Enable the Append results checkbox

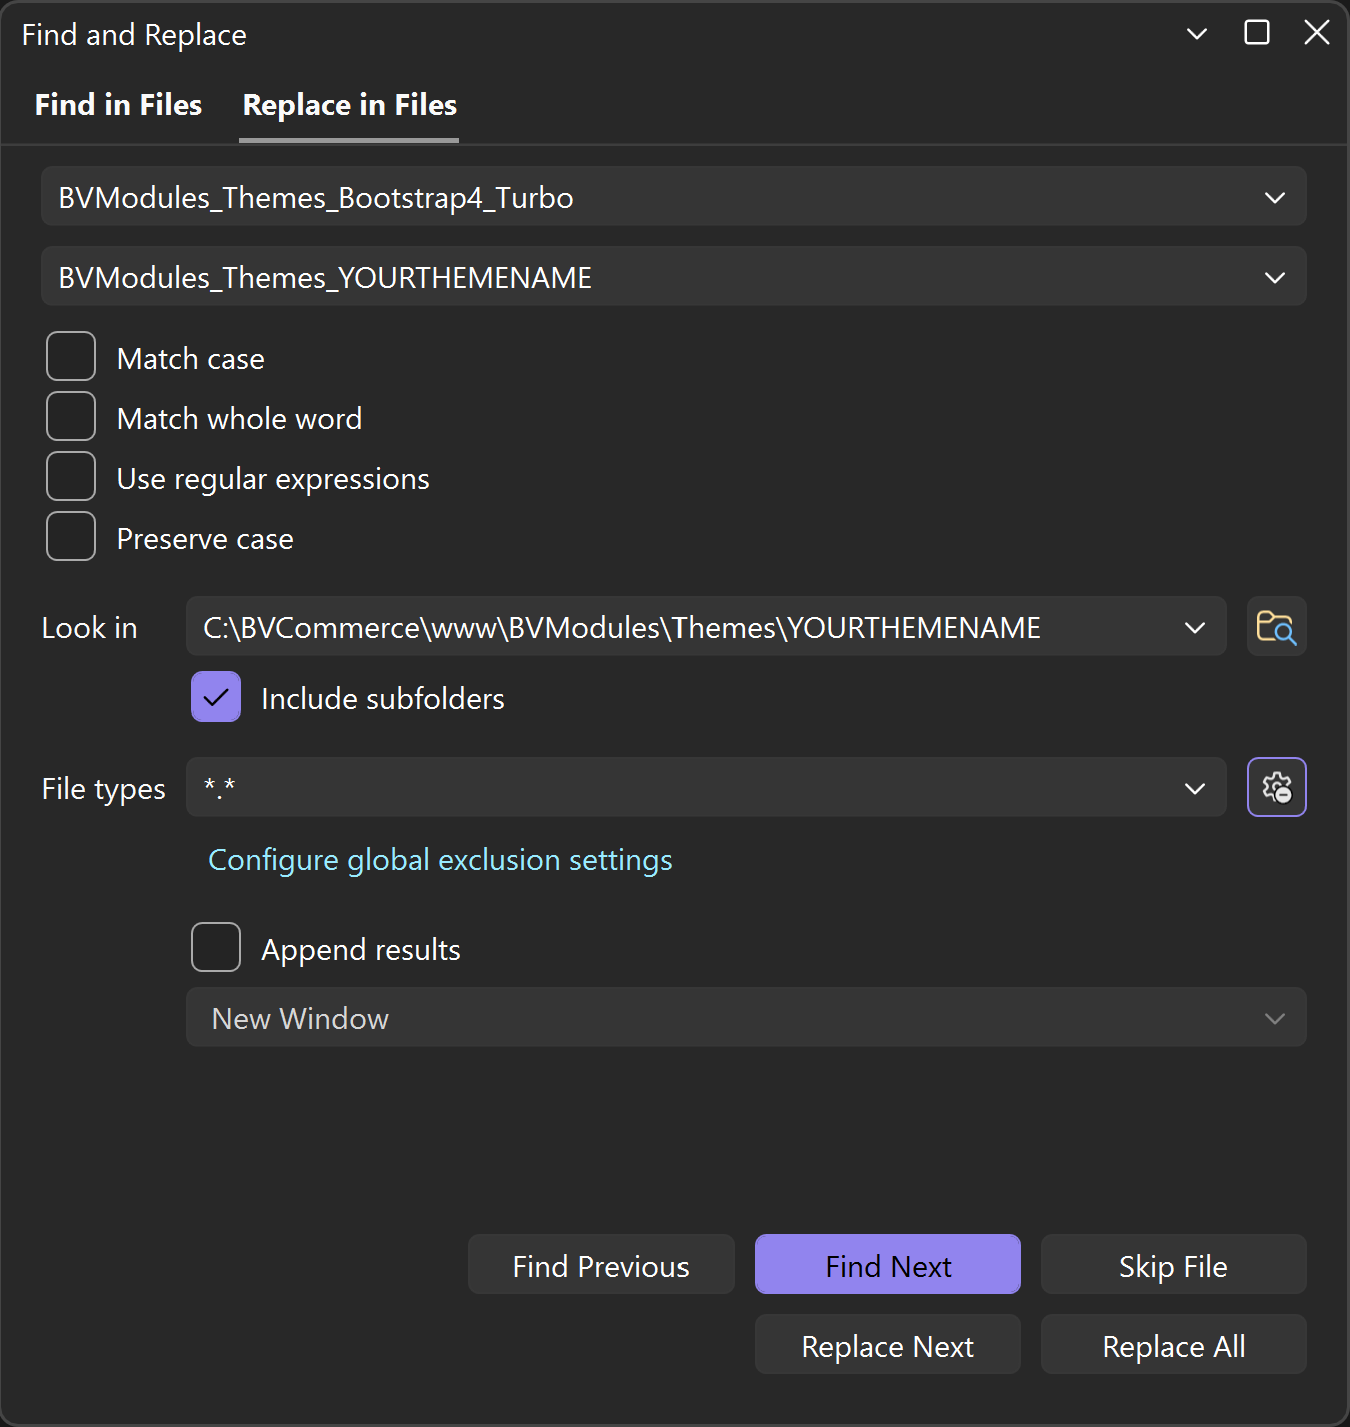point(216,947)
